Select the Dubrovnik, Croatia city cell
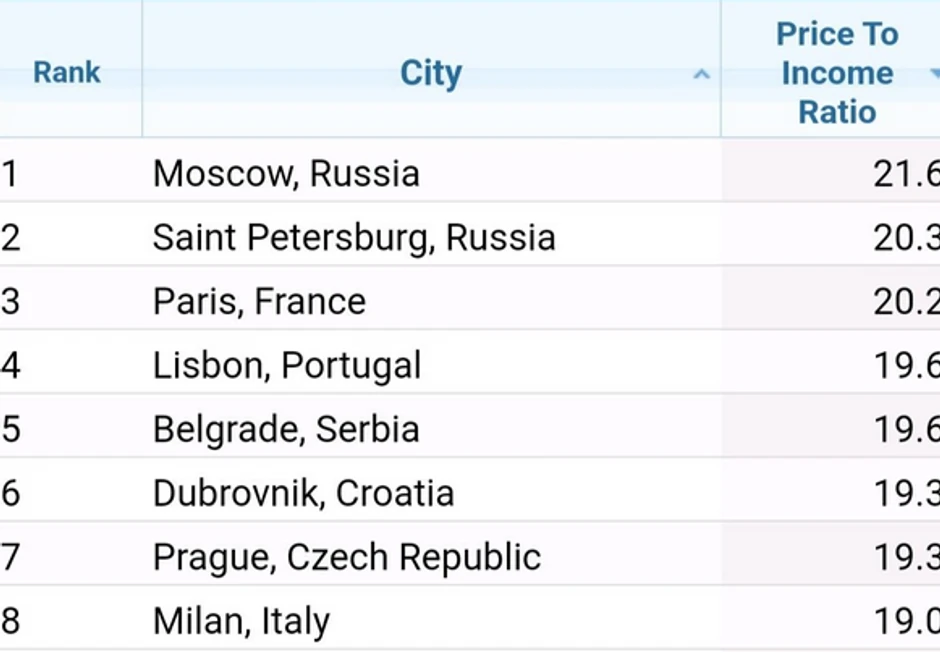 click(303, 494)
